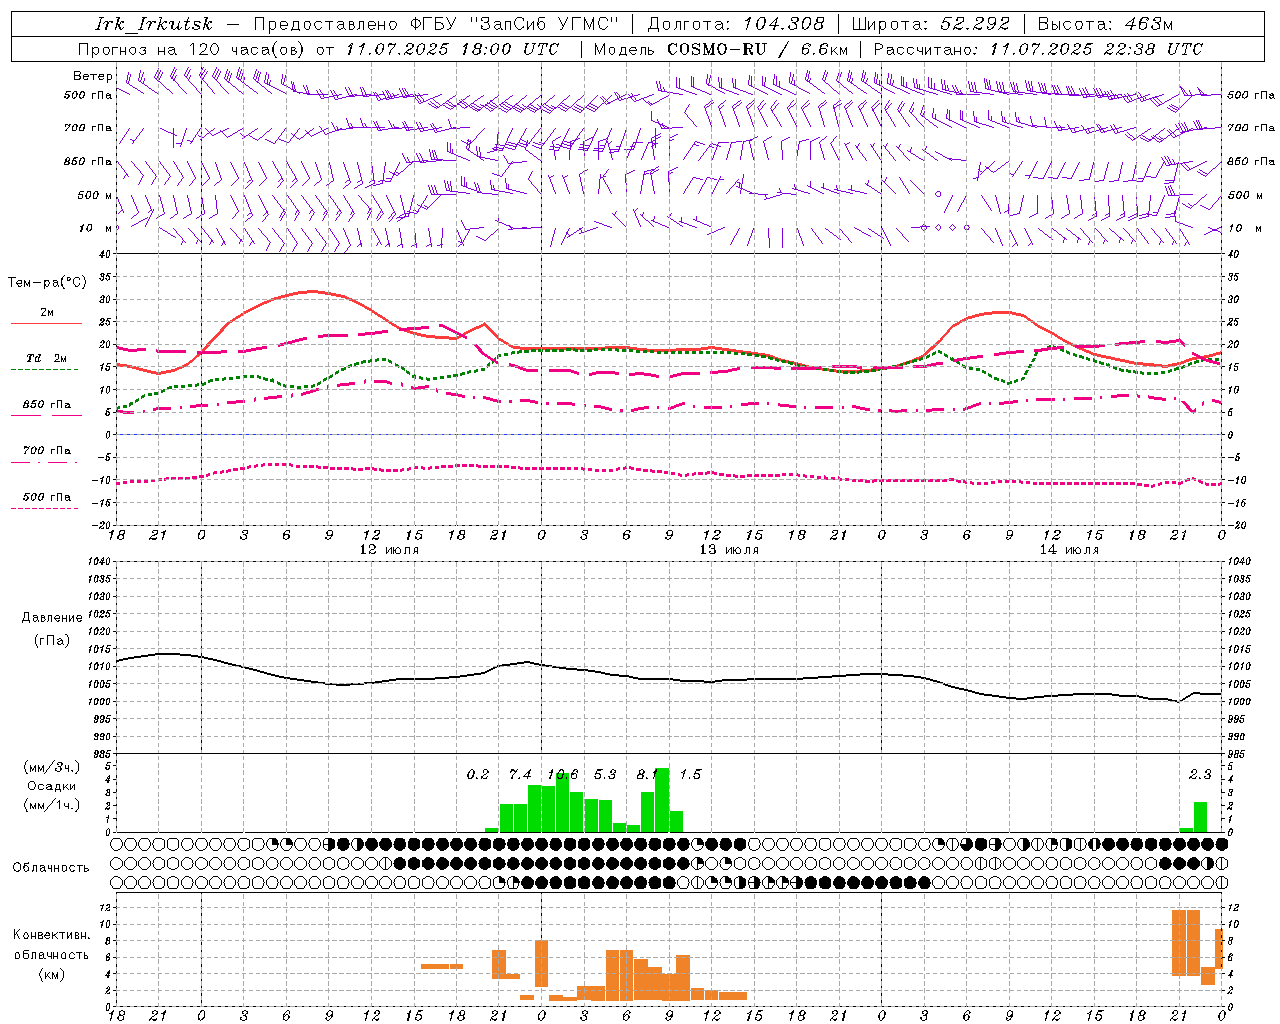Click the red 2м temperature legend entry
The width and height of the screenshot is (1280, 1024).
[x=46, y=315]
